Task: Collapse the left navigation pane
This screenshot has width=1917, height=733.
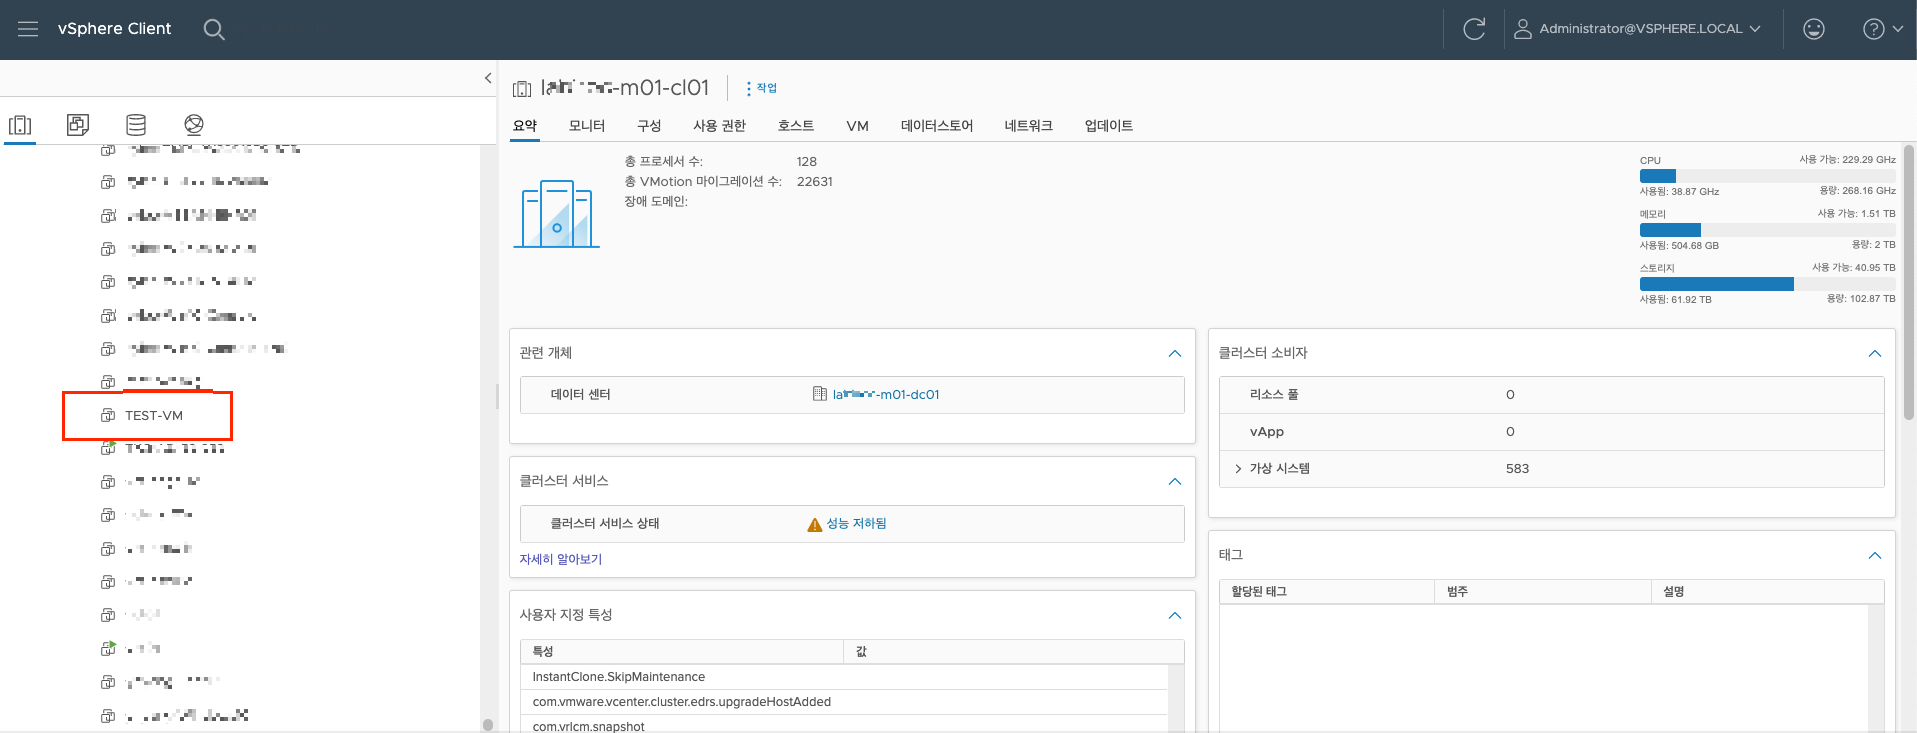Action: pyautogui.click(x=488, y=78)
